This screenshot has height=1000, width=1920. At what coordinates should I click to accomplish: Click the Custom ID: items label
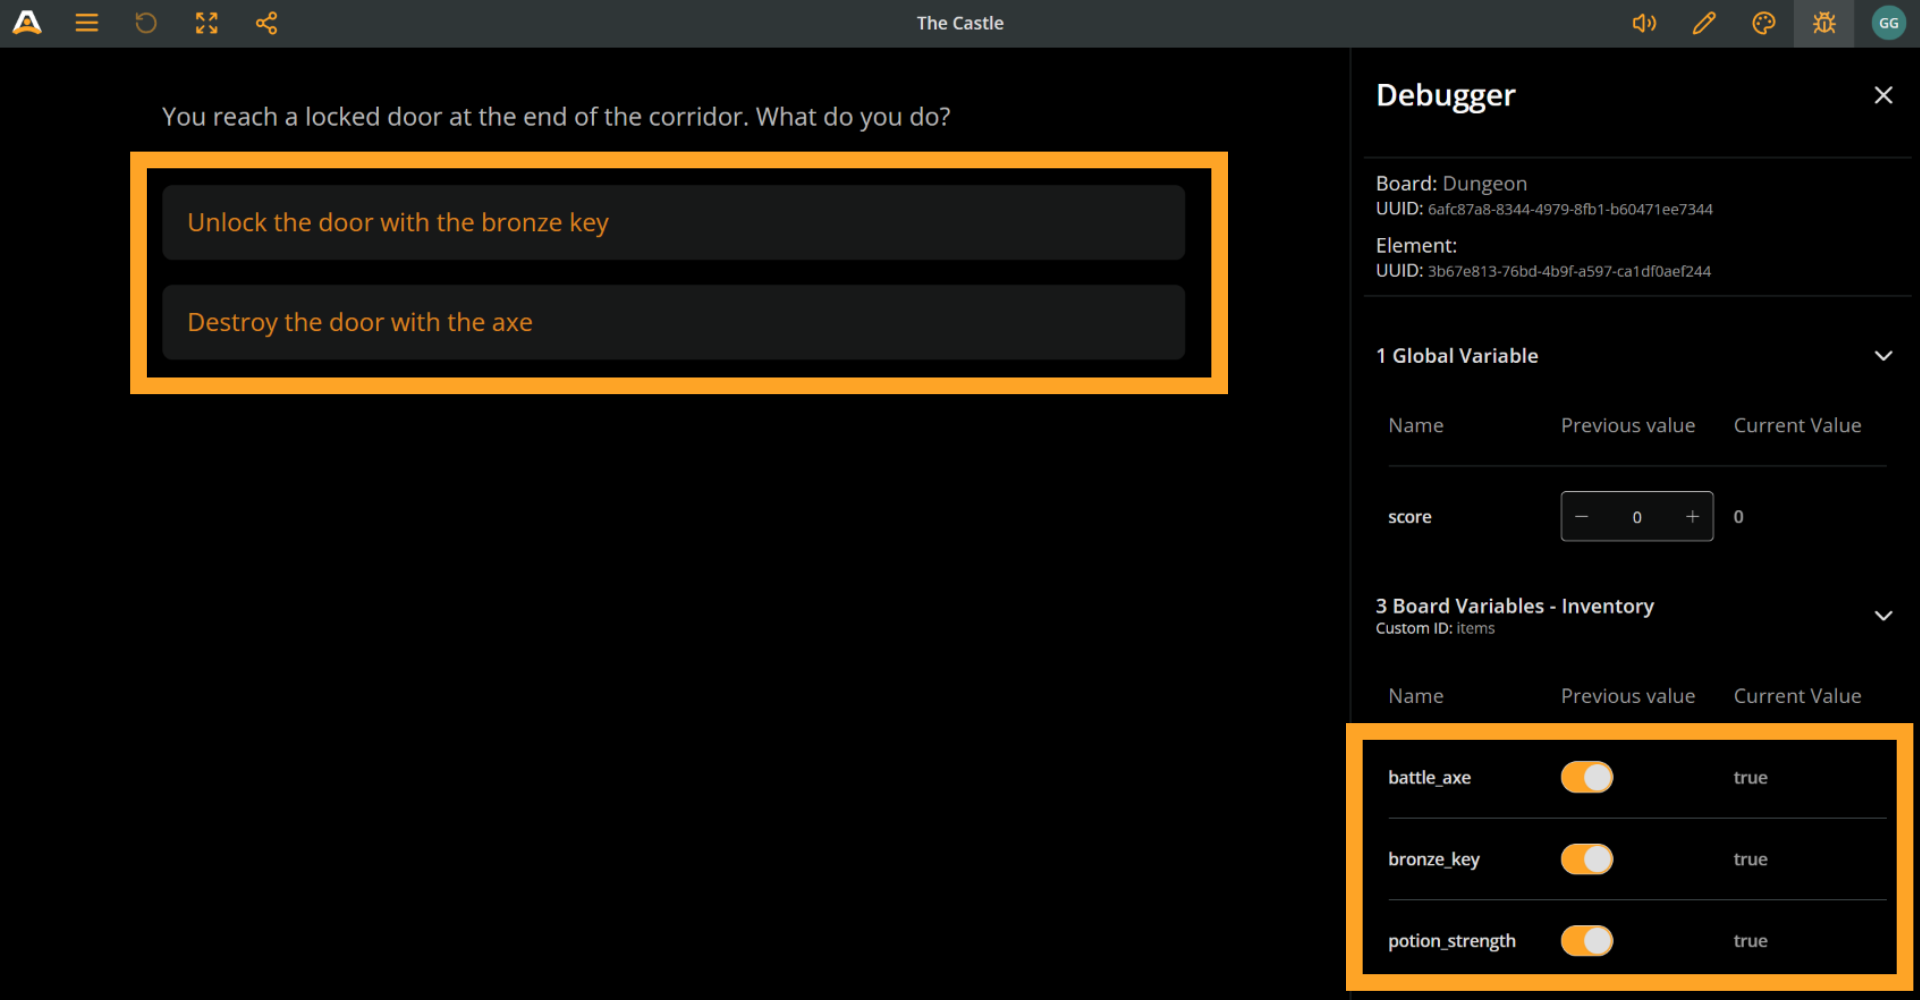1435,628
